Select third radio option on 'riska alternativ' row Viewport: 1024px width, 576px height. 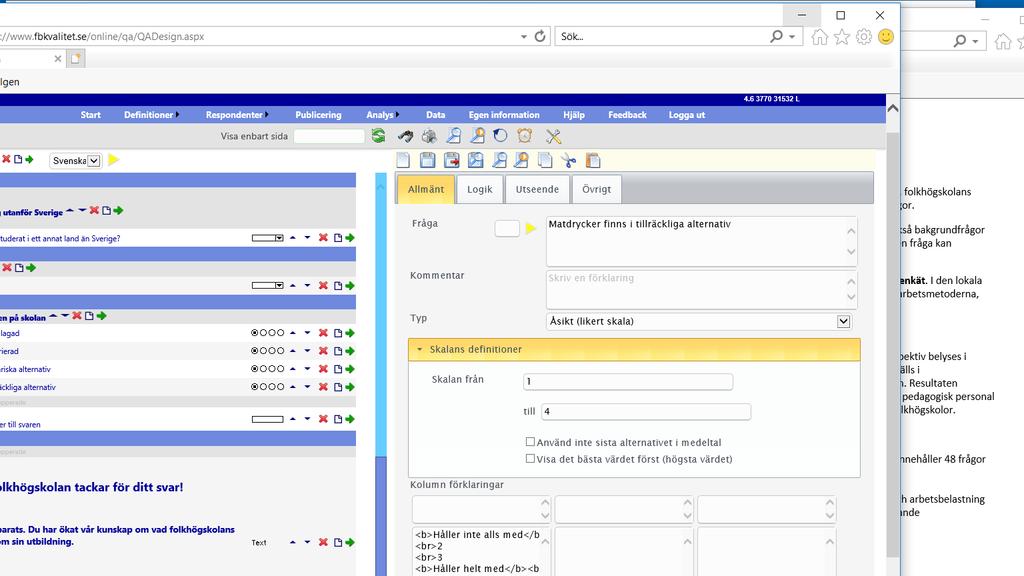272,369
